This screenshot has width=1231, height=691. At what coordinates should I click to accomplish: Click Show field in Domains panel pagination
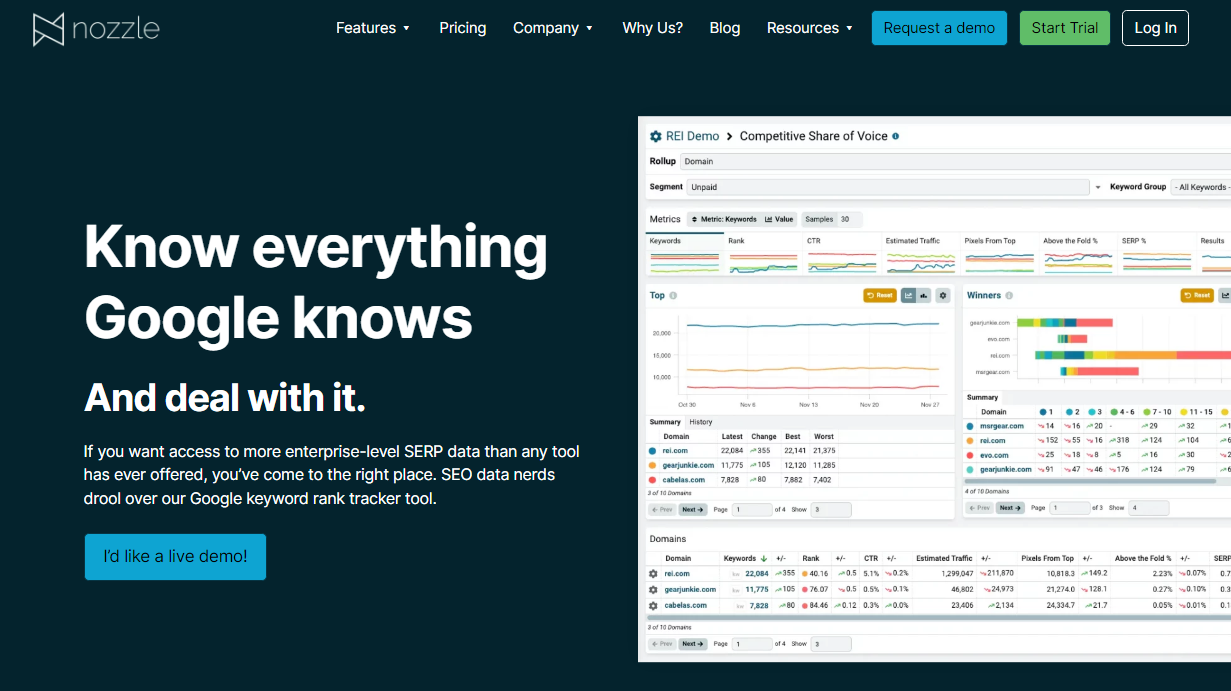click(830, 644)
